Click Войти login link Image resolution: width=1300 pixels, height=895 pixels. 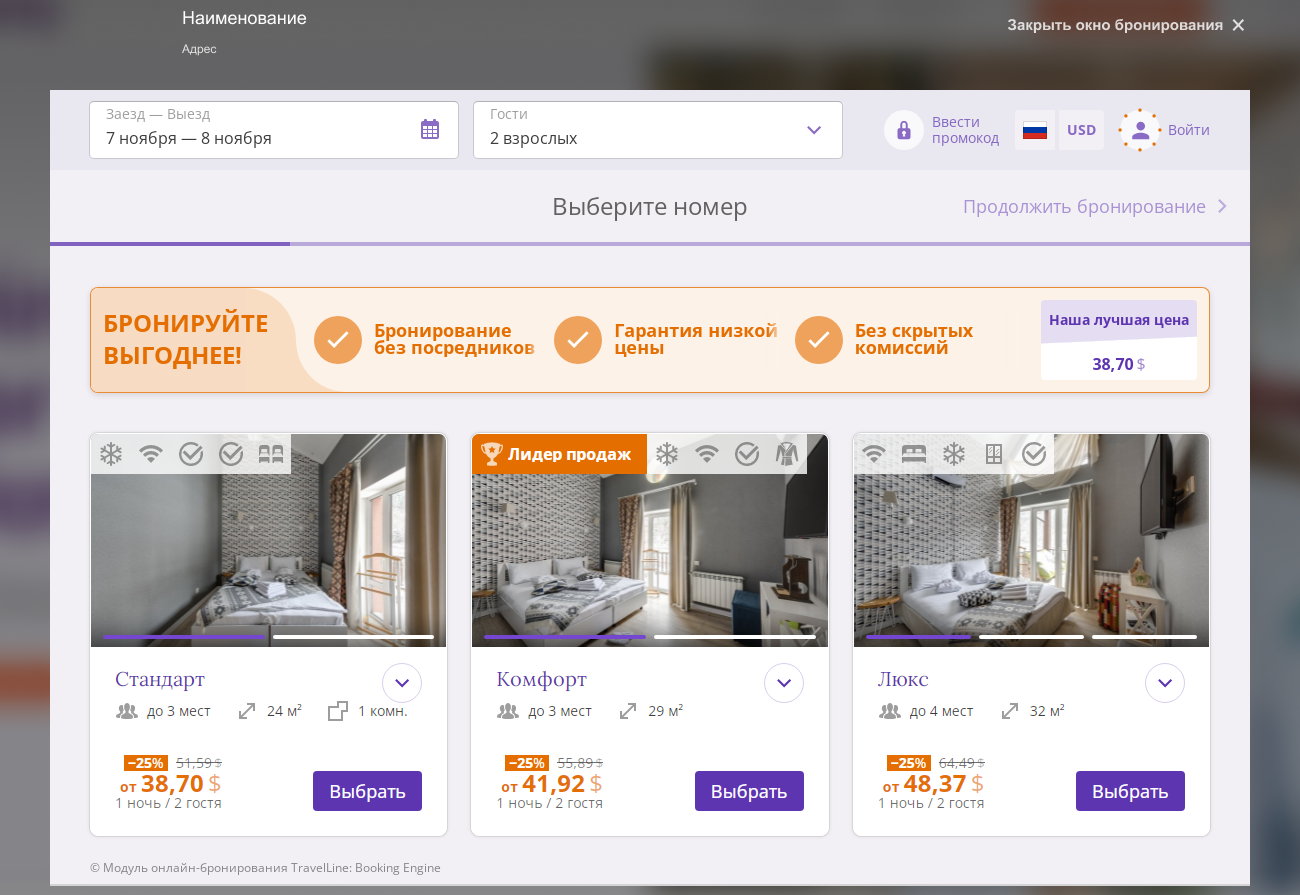1189,130
